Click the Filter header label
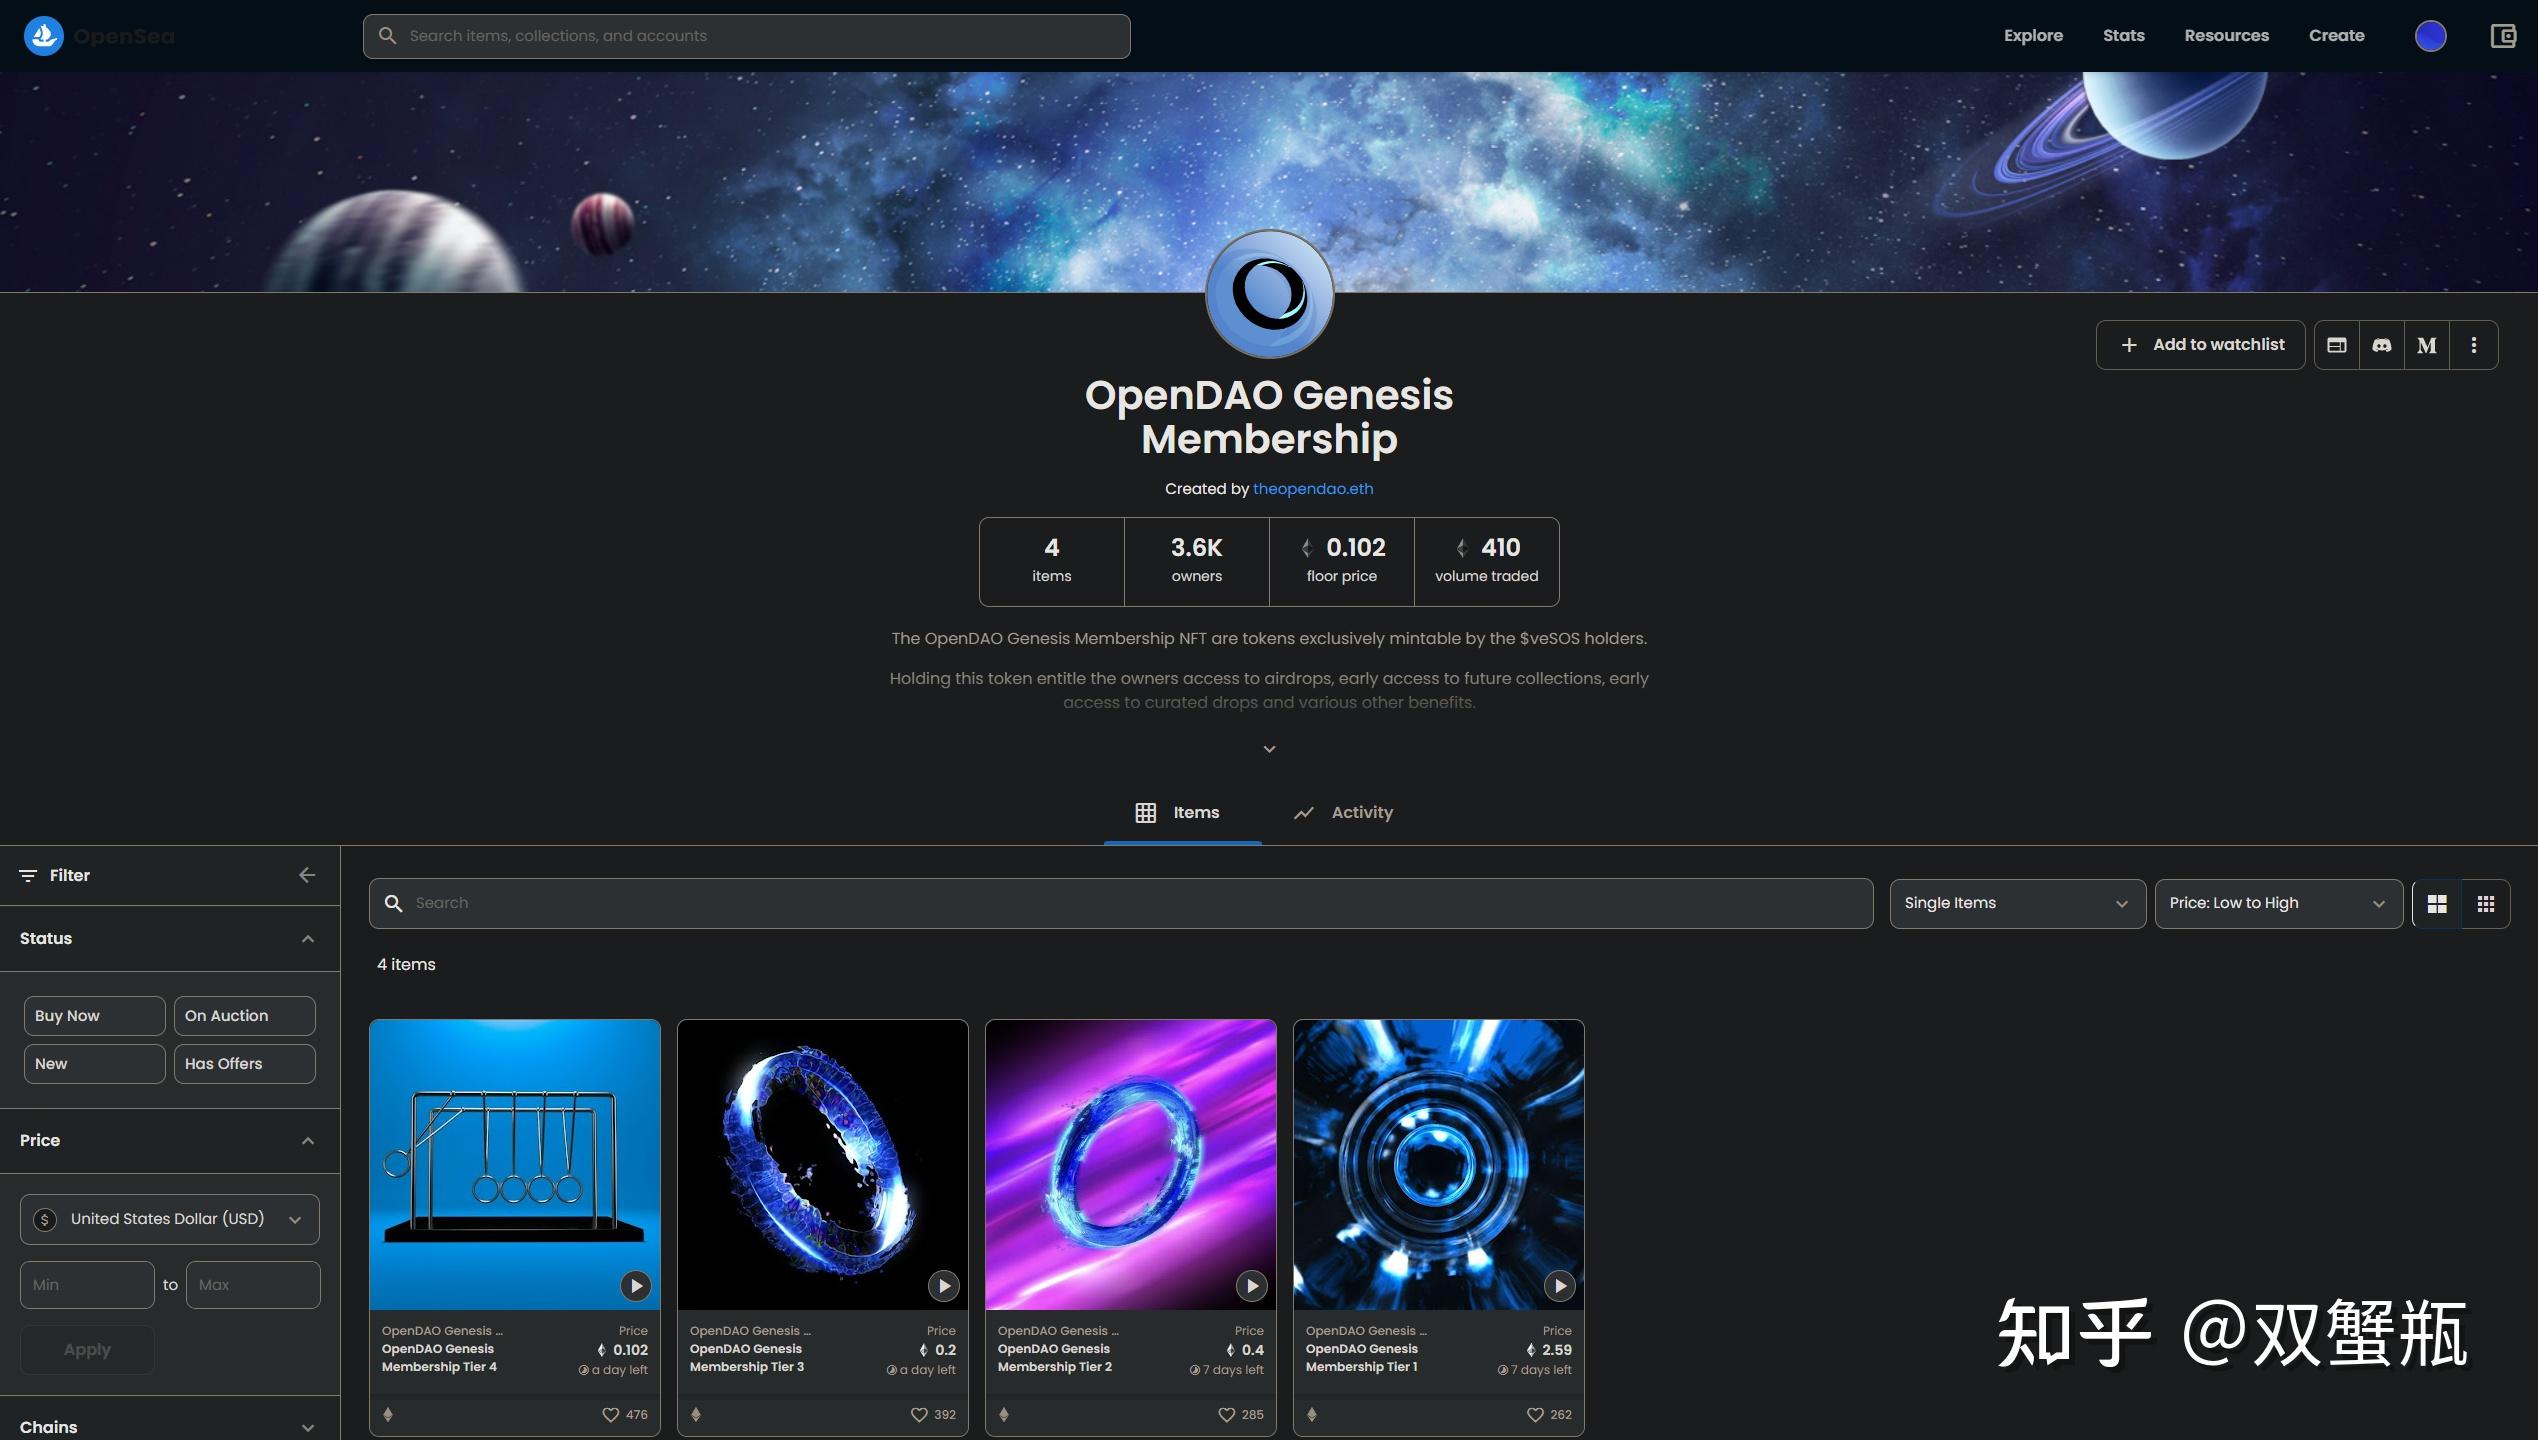Image resolution: width=2538 pixels, height=1440 pixels. pyautogui.click(x=70, y=875)
